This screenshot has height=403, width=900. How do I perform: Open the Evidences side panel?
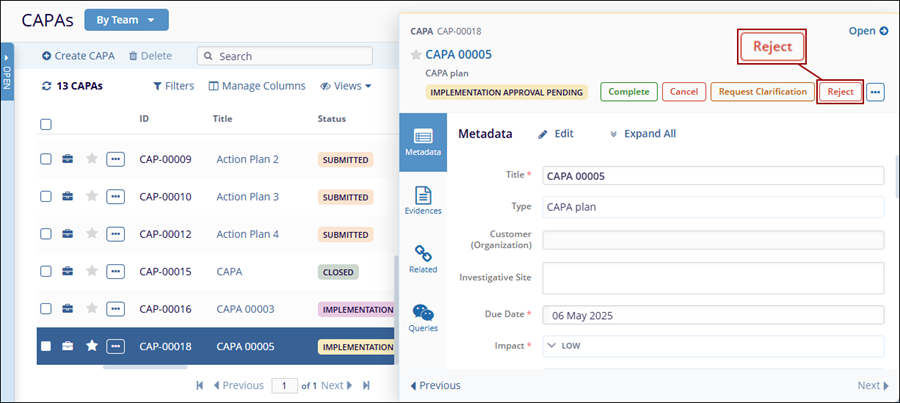(423, 200)
